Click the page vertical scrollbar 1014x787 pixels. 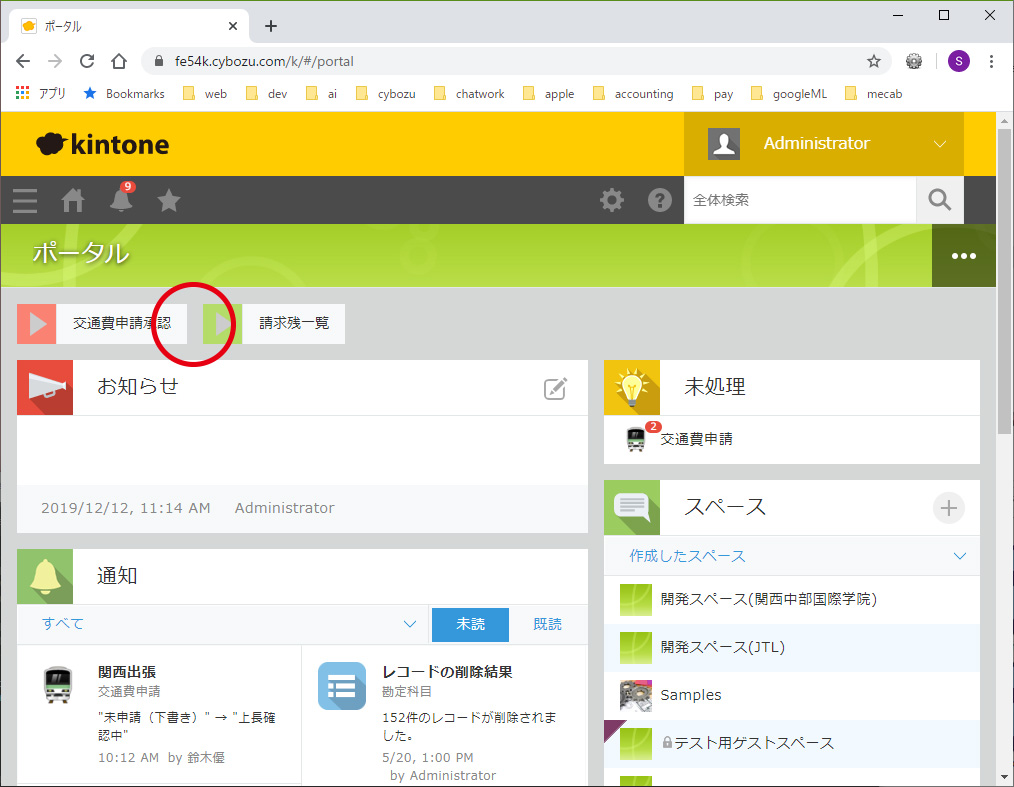pos(1004,281)
